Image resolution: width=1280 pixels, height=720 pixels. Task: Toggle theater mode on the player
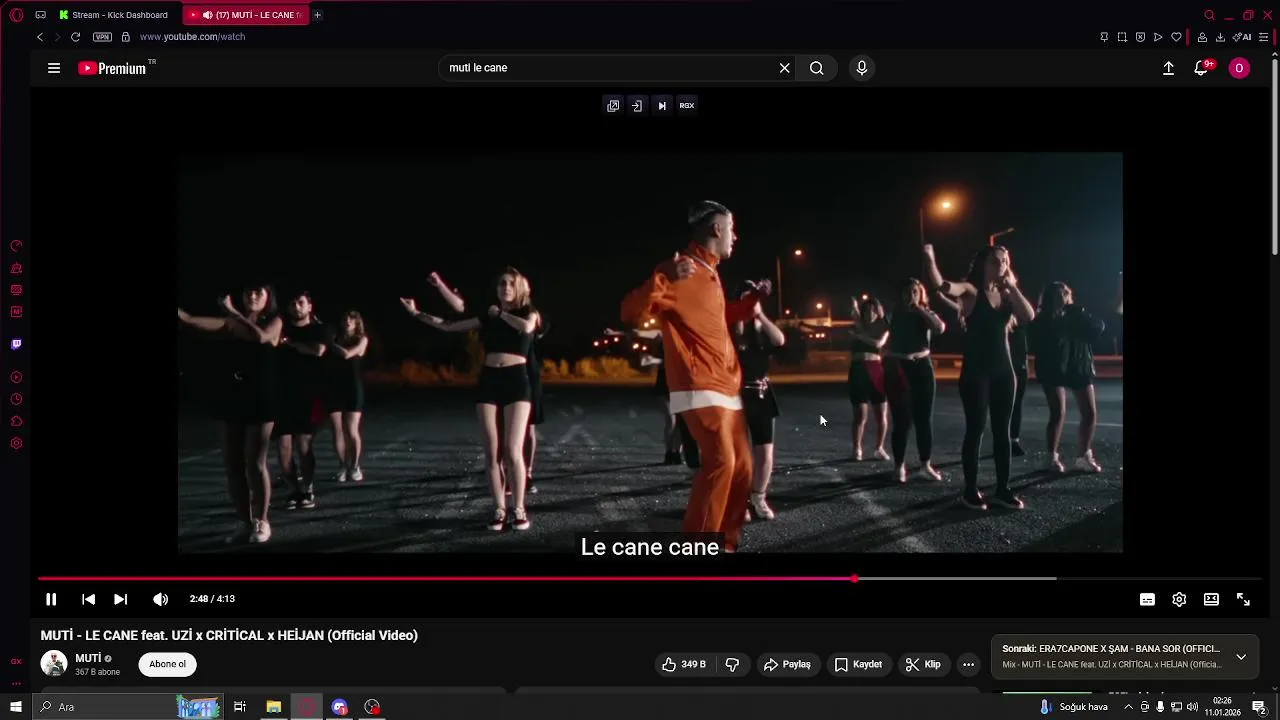tap(1211, 599)
